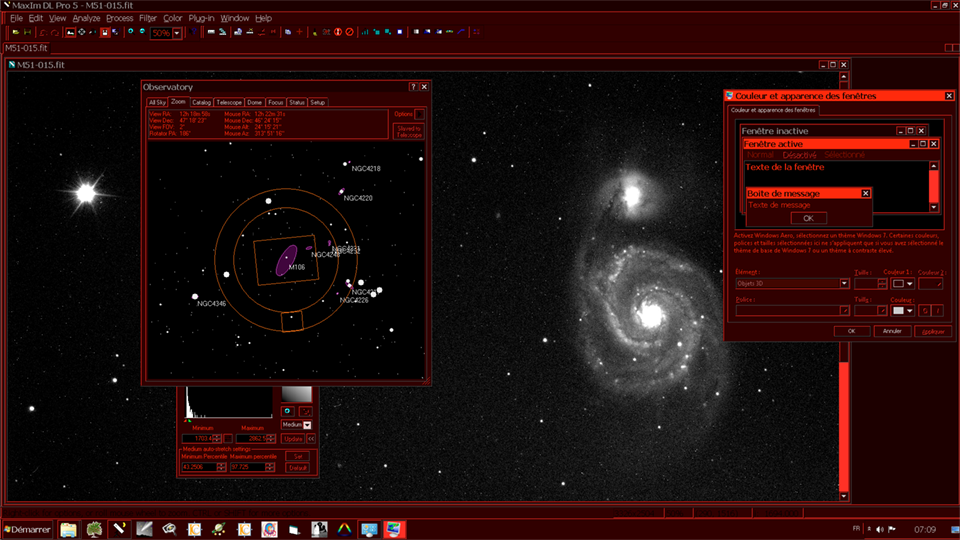
Task: Click the context Help pointer icon
Action: [x=193, y=32]
